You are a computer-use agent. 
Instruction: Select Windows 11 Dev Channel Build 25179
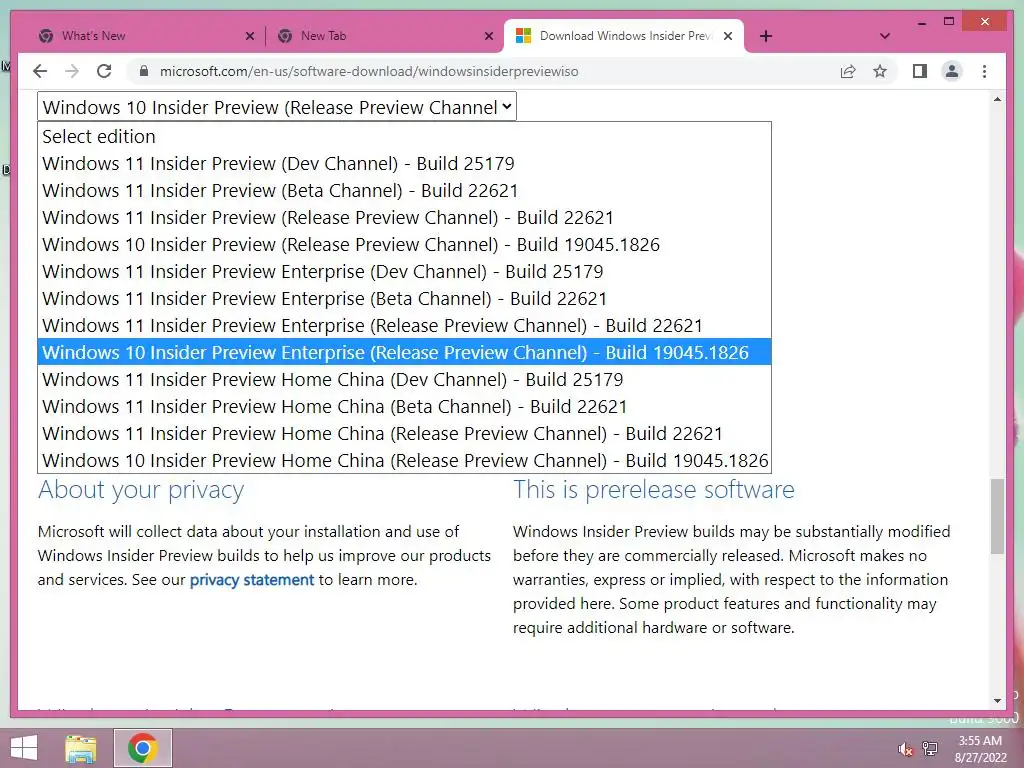click(x=404, y=163)
